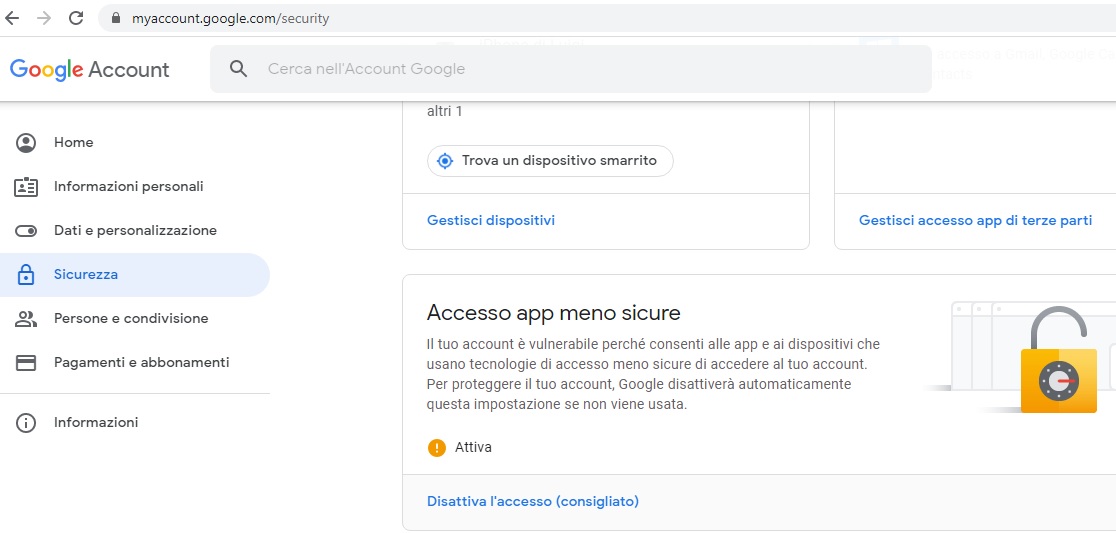This screenshot has height=533, width=1116.
Task: Open the Gestisci dispositivi link
Action: [x=491, y=221]
